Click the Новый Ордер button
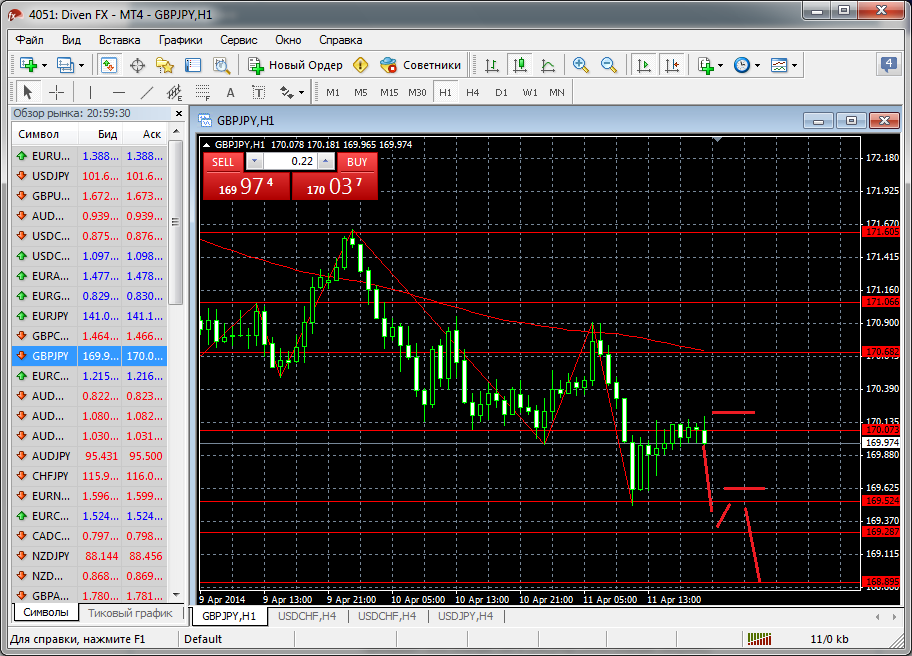The image size is (912, 656). [x=295, y=65]
